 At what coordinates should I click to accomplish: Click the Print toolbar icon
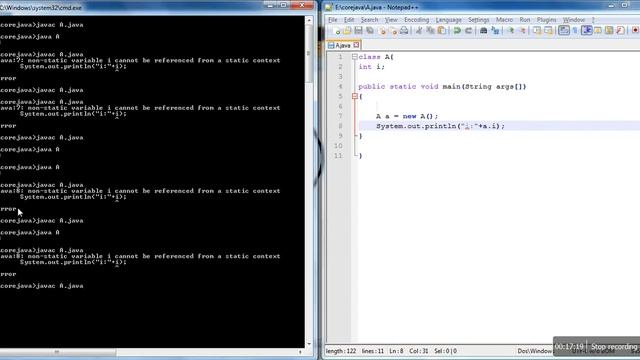click(404, 31)
